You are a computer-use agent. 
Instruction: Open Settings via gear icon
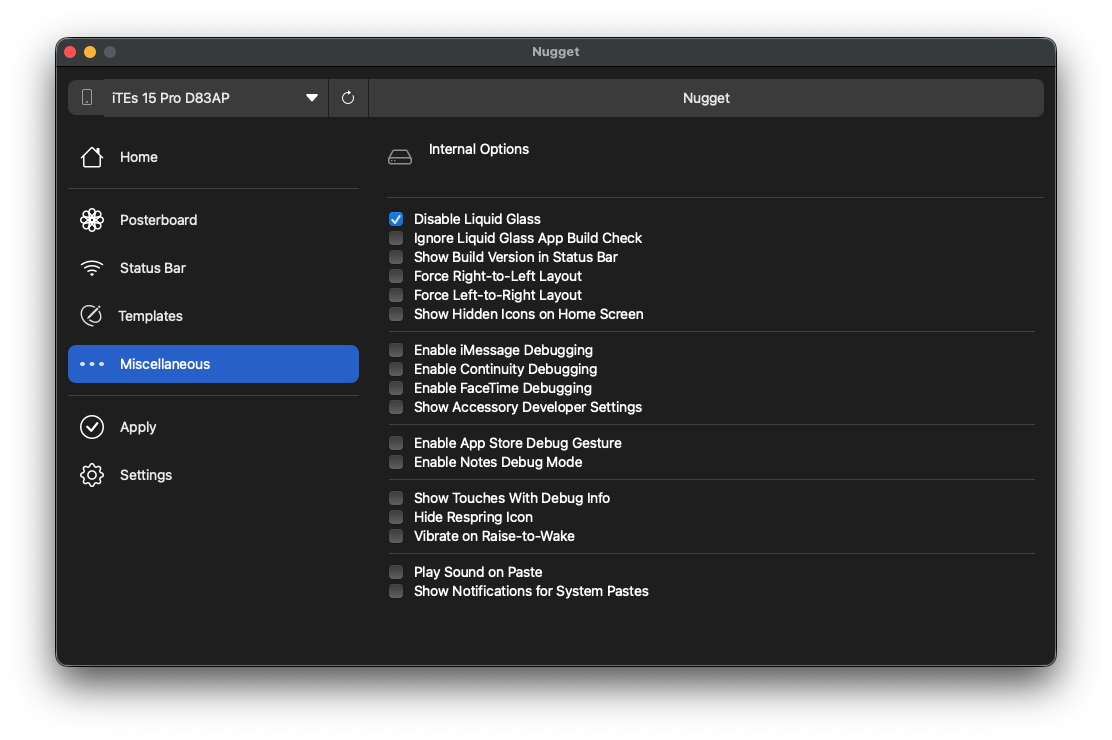pos(92,475)
